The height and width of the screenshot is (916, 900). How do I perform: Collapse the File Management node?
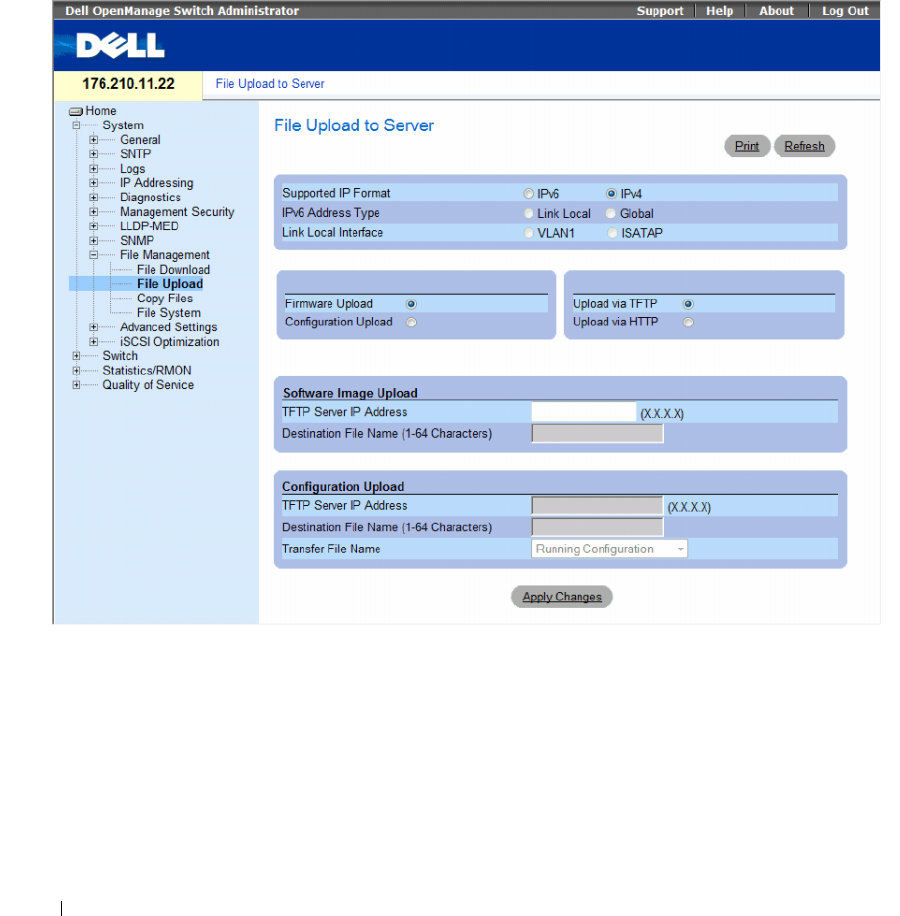[x=93, y=255]
